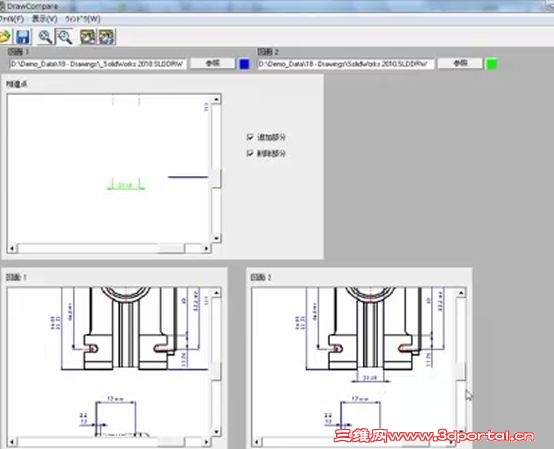The width and height of the screenshot is (554, 449).
Task: Click the green dimension in the 相違点 view
Action: [125, 184]
